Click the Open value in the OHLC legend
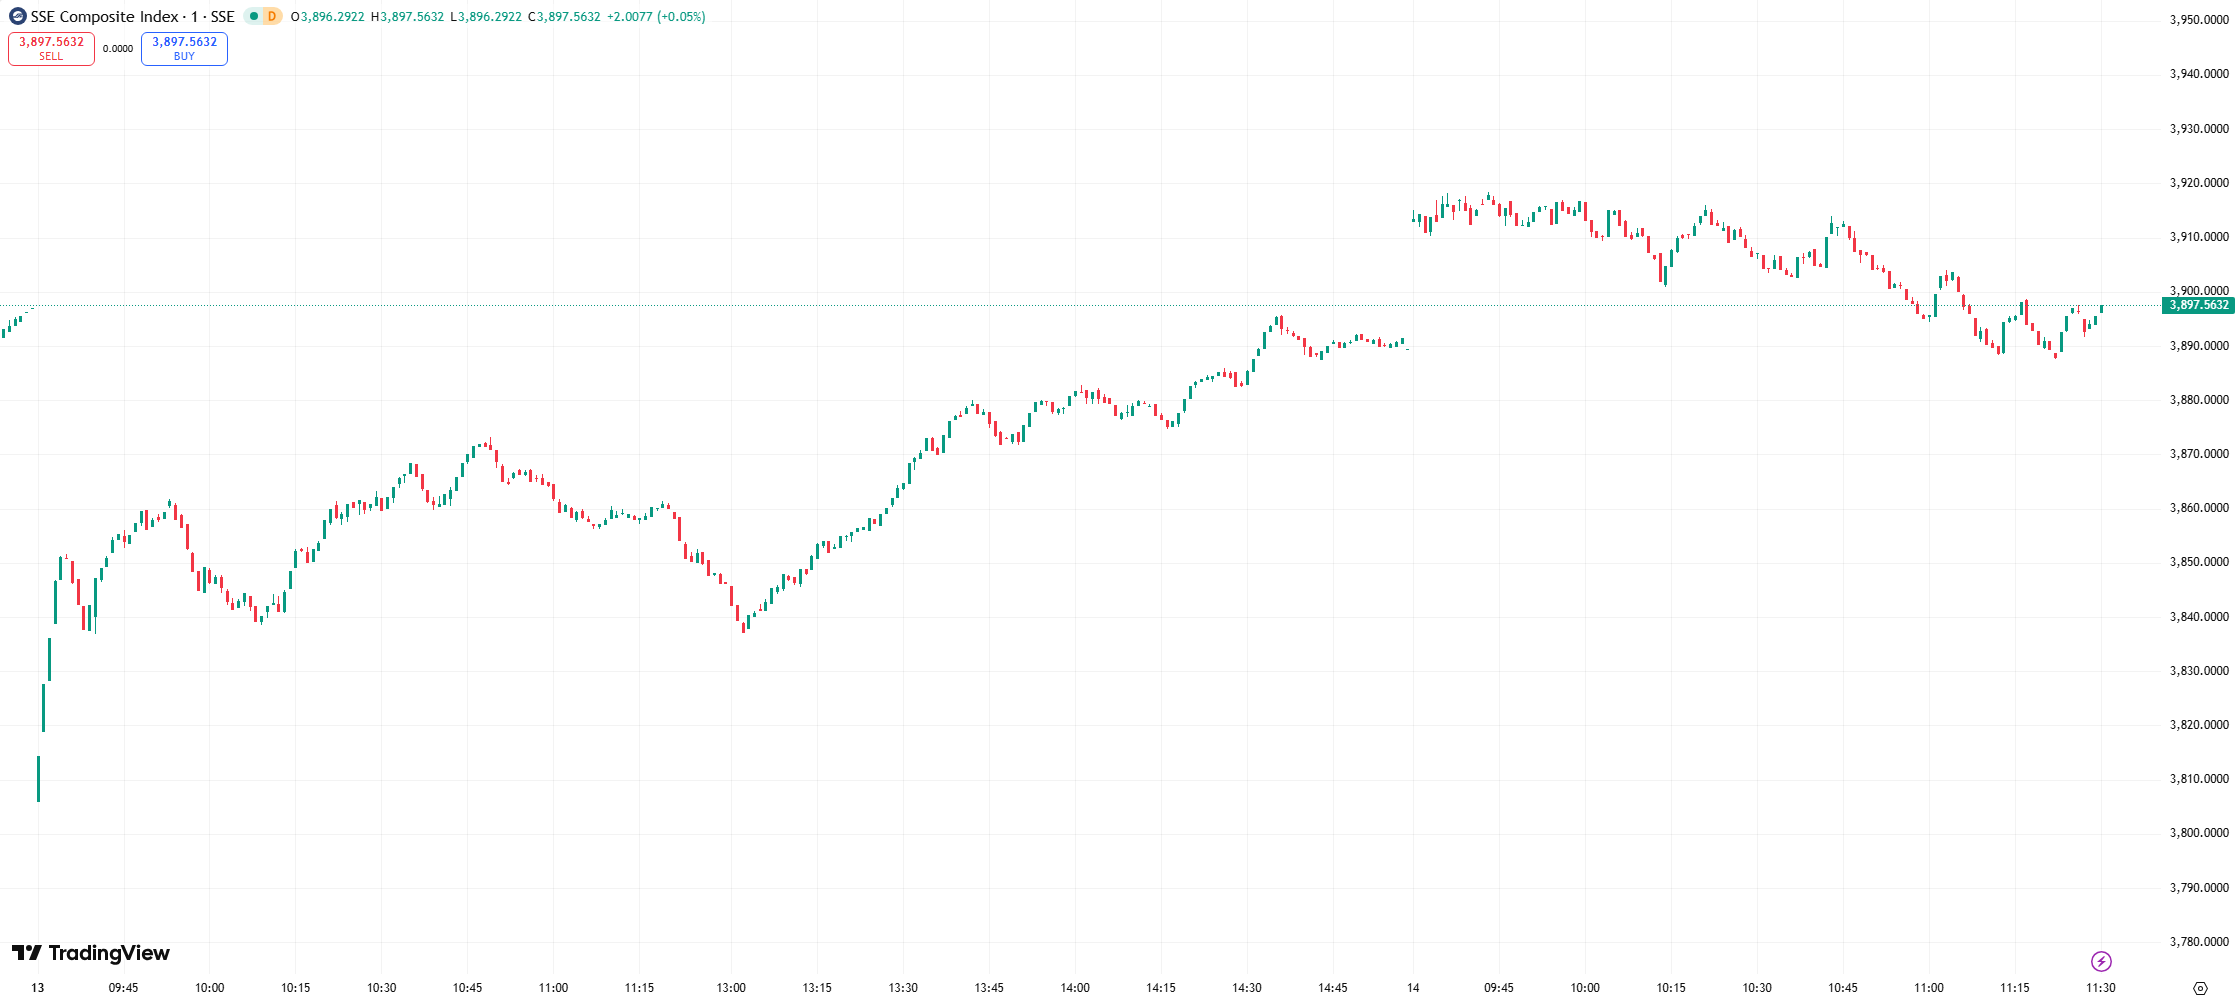This screenshot has width=2237, height=1002. [x=332, y=17]
